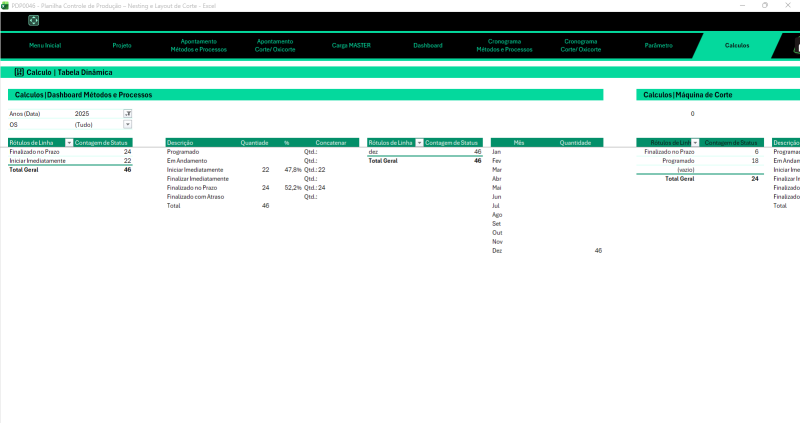800x423 pixels.
Task: Switch to the Parâmetro tab
Action: pyautogui.click(x=658, y=46)
